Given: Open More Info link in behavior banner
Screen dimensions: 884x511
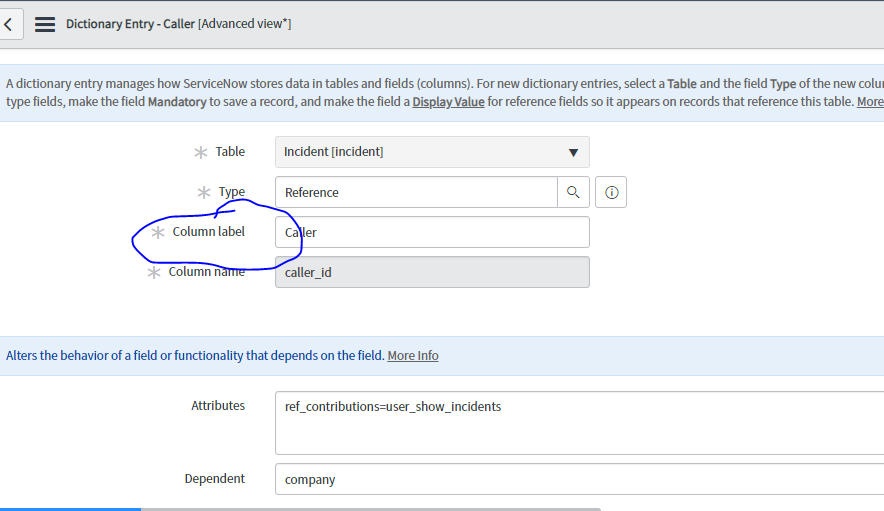Looking at the screenshot, I should pos(413,356).
